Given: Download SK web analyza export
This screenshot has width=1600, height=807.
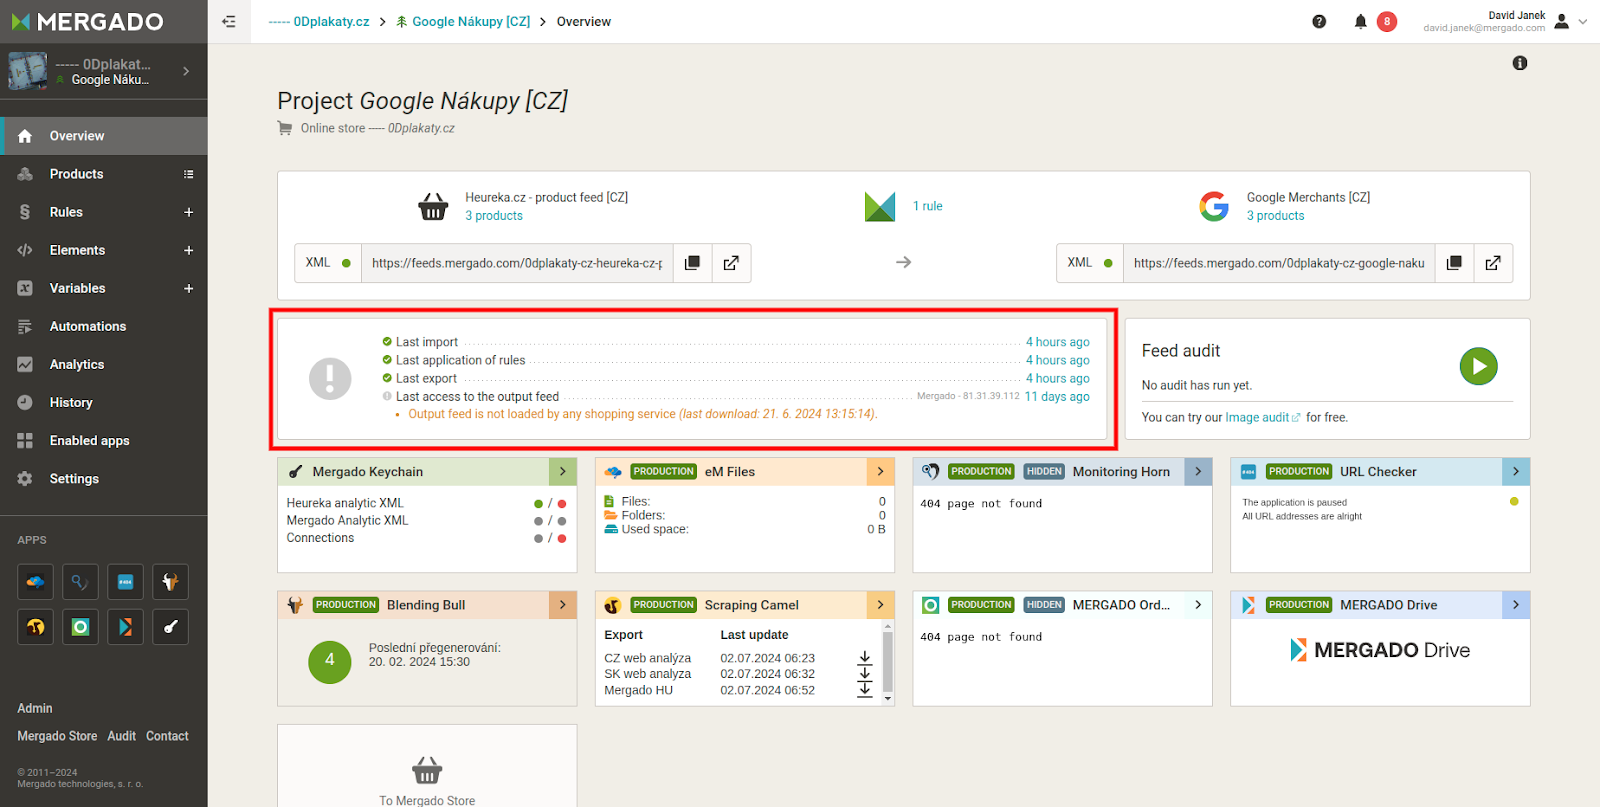Looking at the screenshot, I should [865, 674].
